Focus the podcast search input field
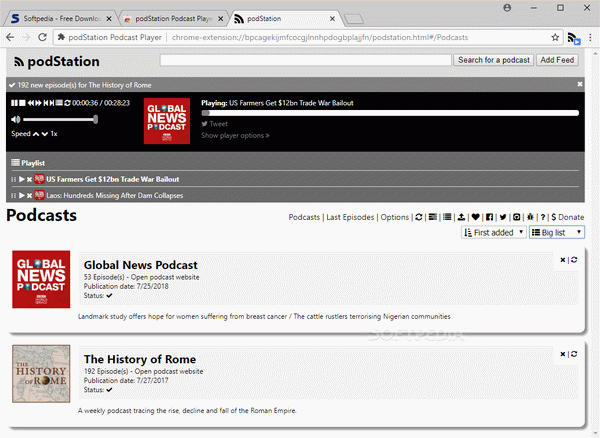 [305, 60]
